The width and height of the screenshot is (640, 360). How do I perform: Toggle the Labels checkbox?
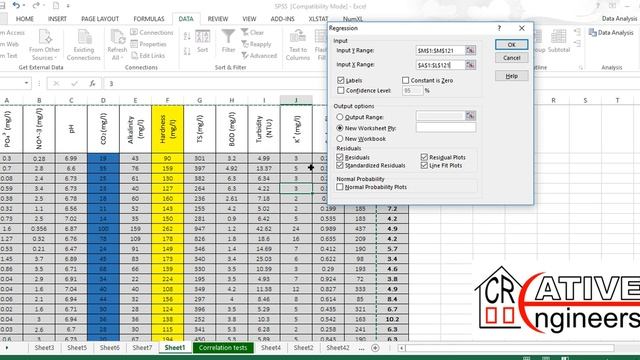click(341, 80)
